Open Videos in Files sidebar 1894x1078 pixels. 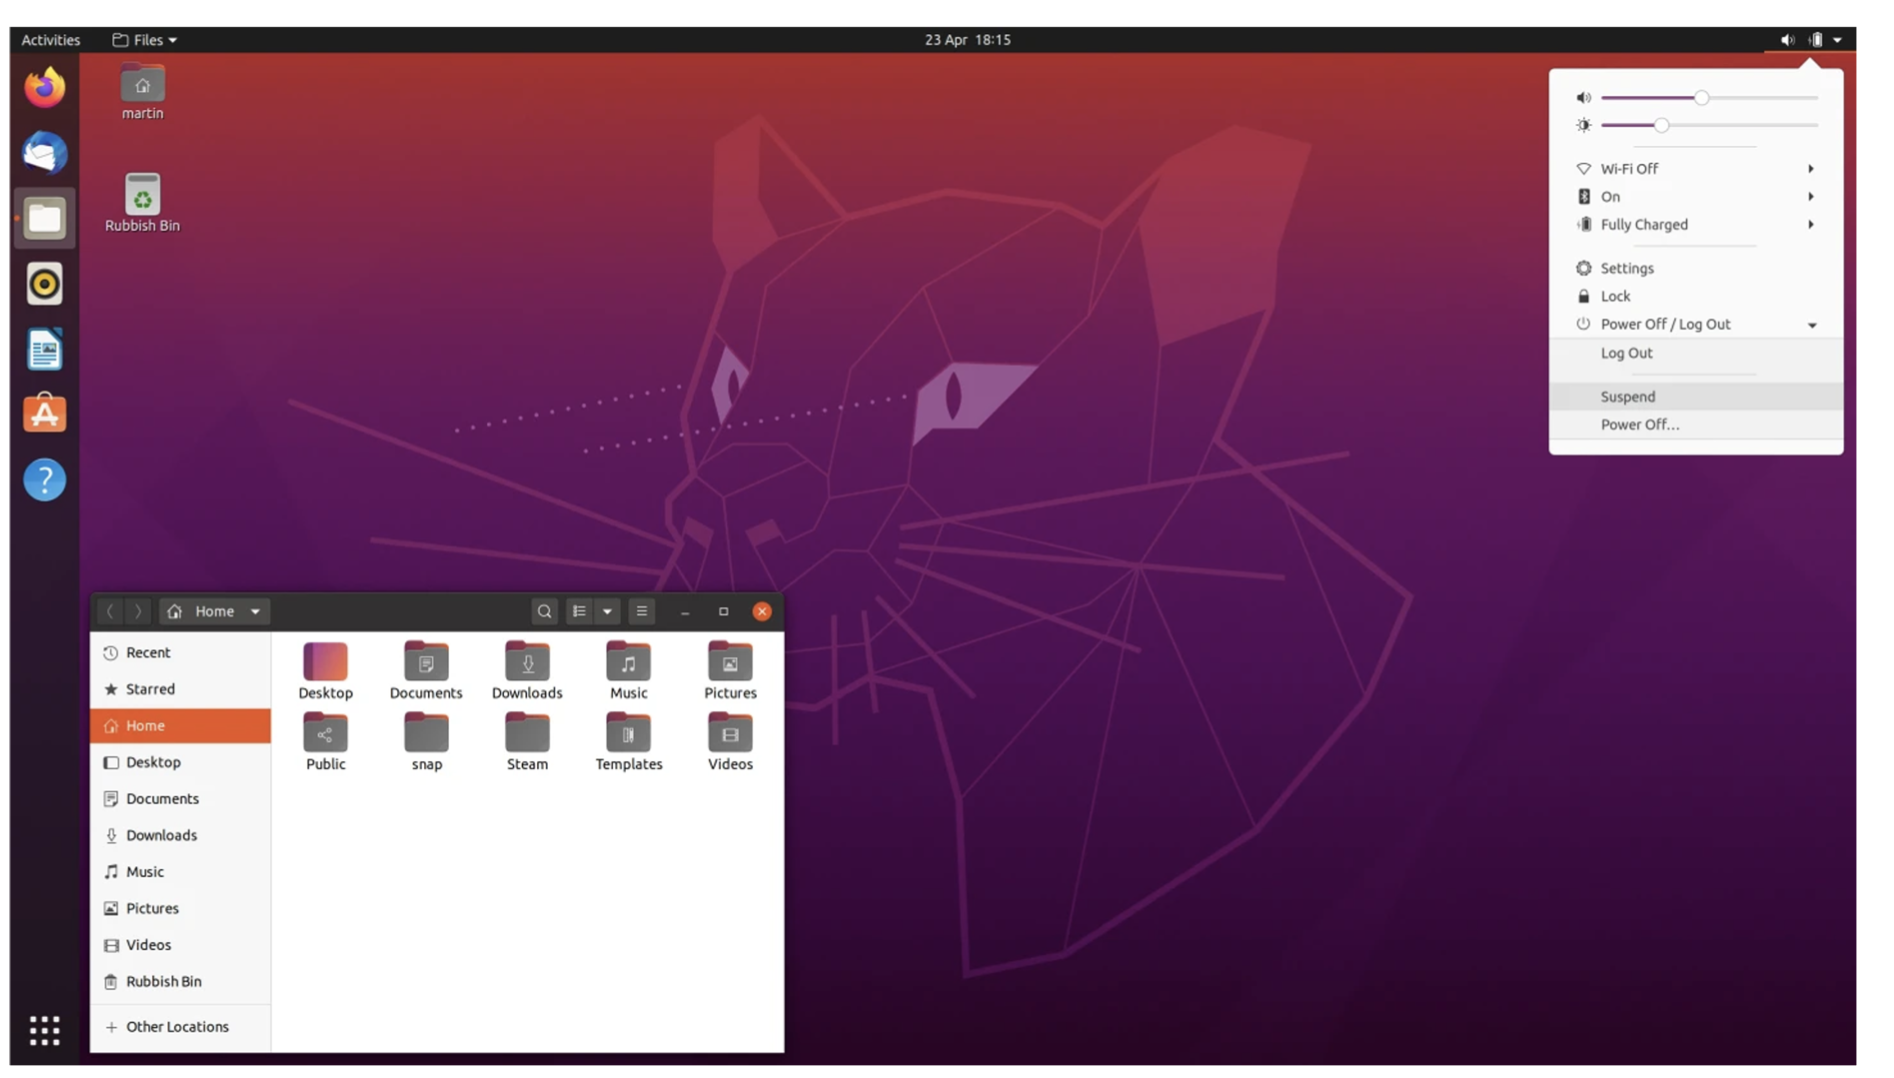point(180,945)
